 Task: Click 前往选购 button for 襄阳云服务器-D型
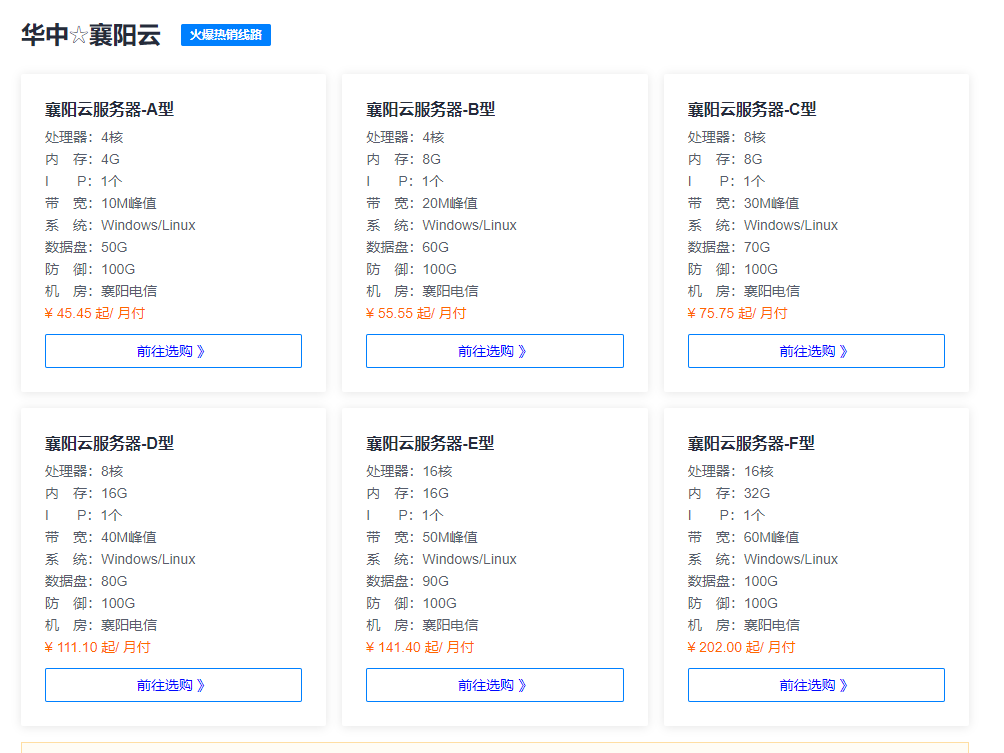(x=173, y=685)
